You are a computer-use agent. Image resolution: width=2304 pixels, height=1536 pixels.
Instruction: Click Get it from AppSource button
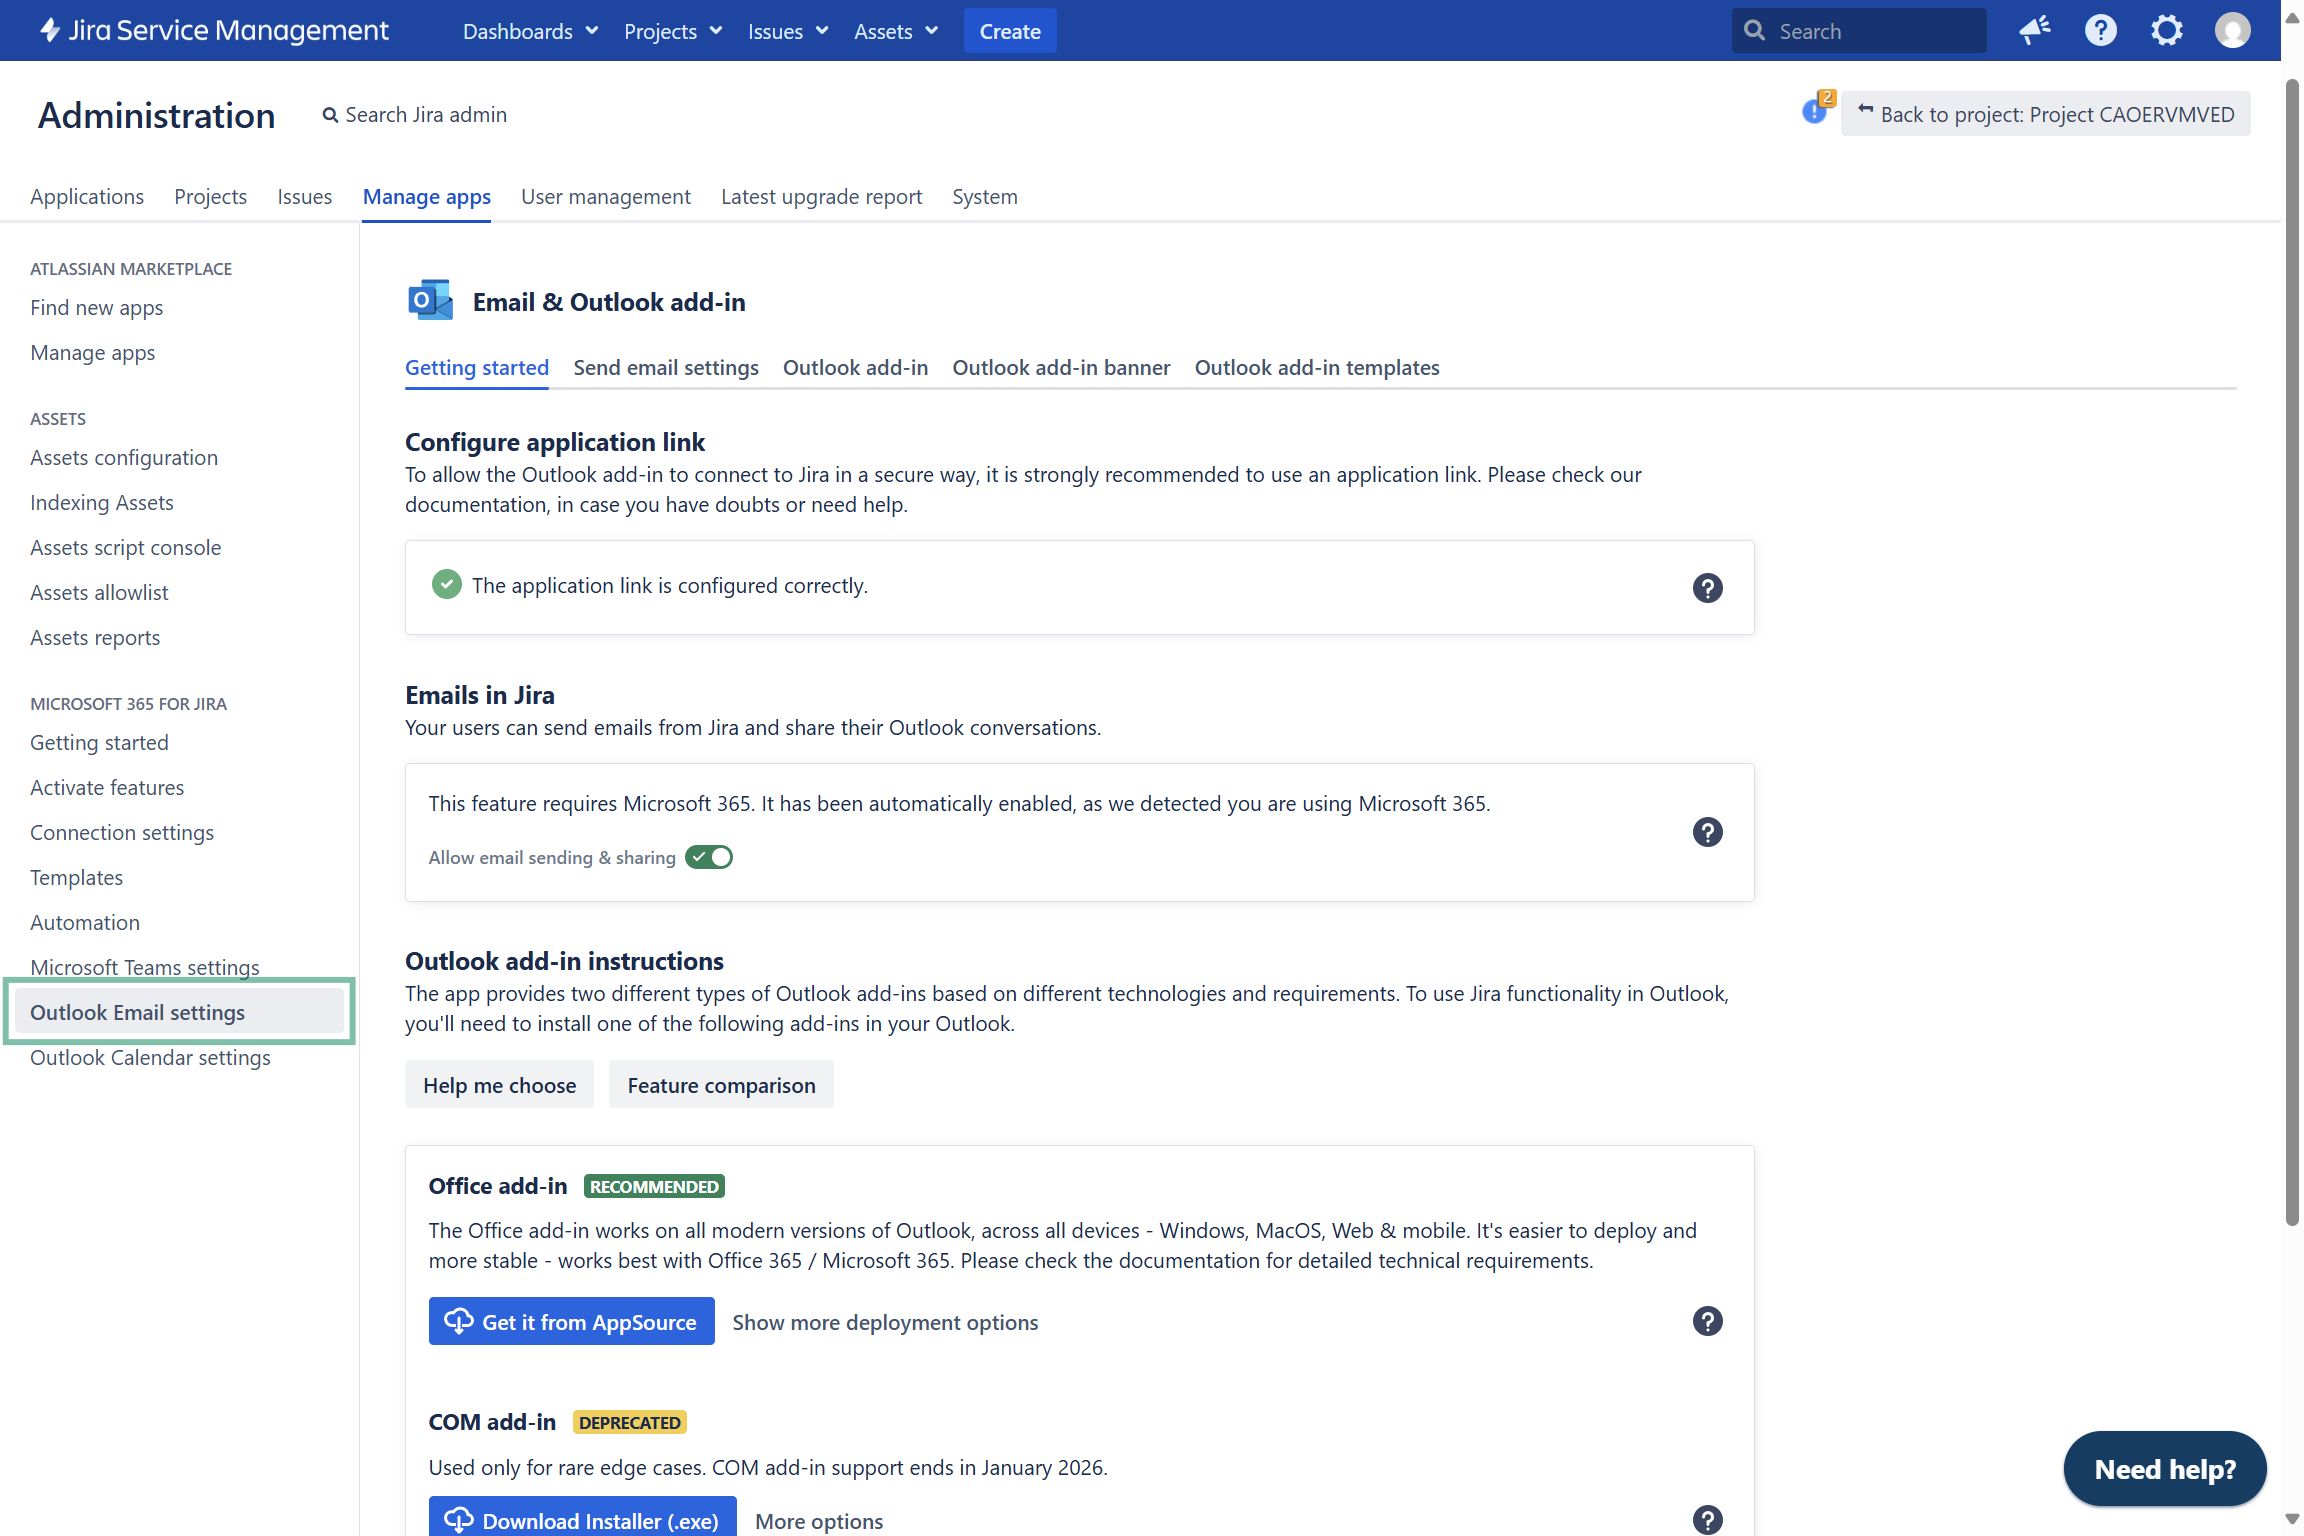pyautogui.click(x=571, y=1321)
